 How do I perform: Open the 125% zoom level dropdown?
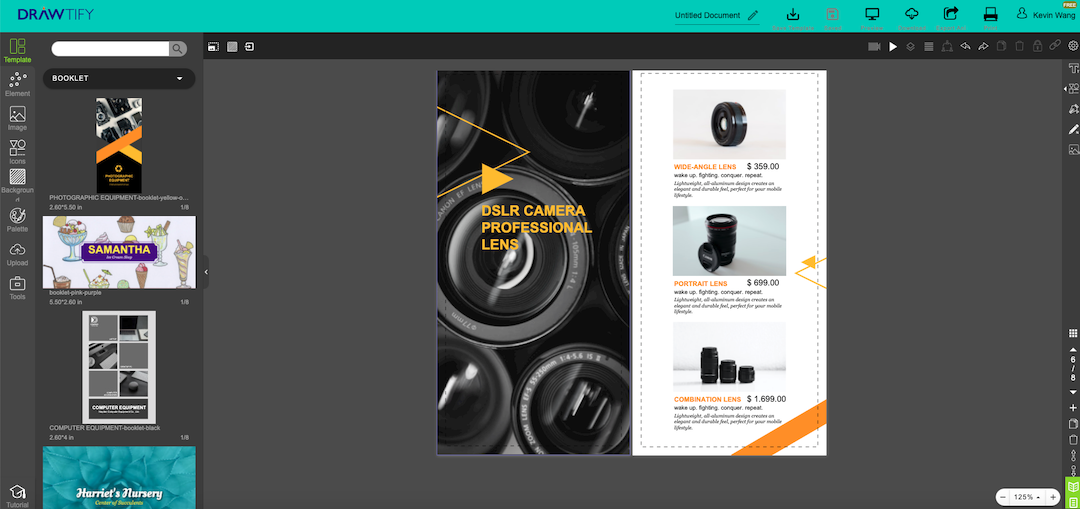1027,497
